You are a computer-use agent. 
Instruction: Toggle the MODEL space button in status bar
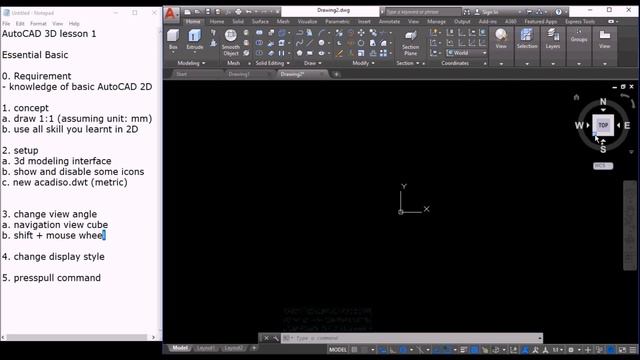(338, 350)
